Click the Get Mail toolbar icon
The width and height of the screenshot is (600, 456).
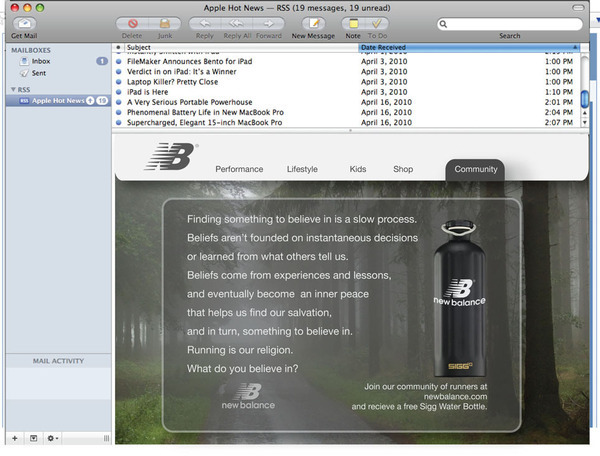(24, 24)
